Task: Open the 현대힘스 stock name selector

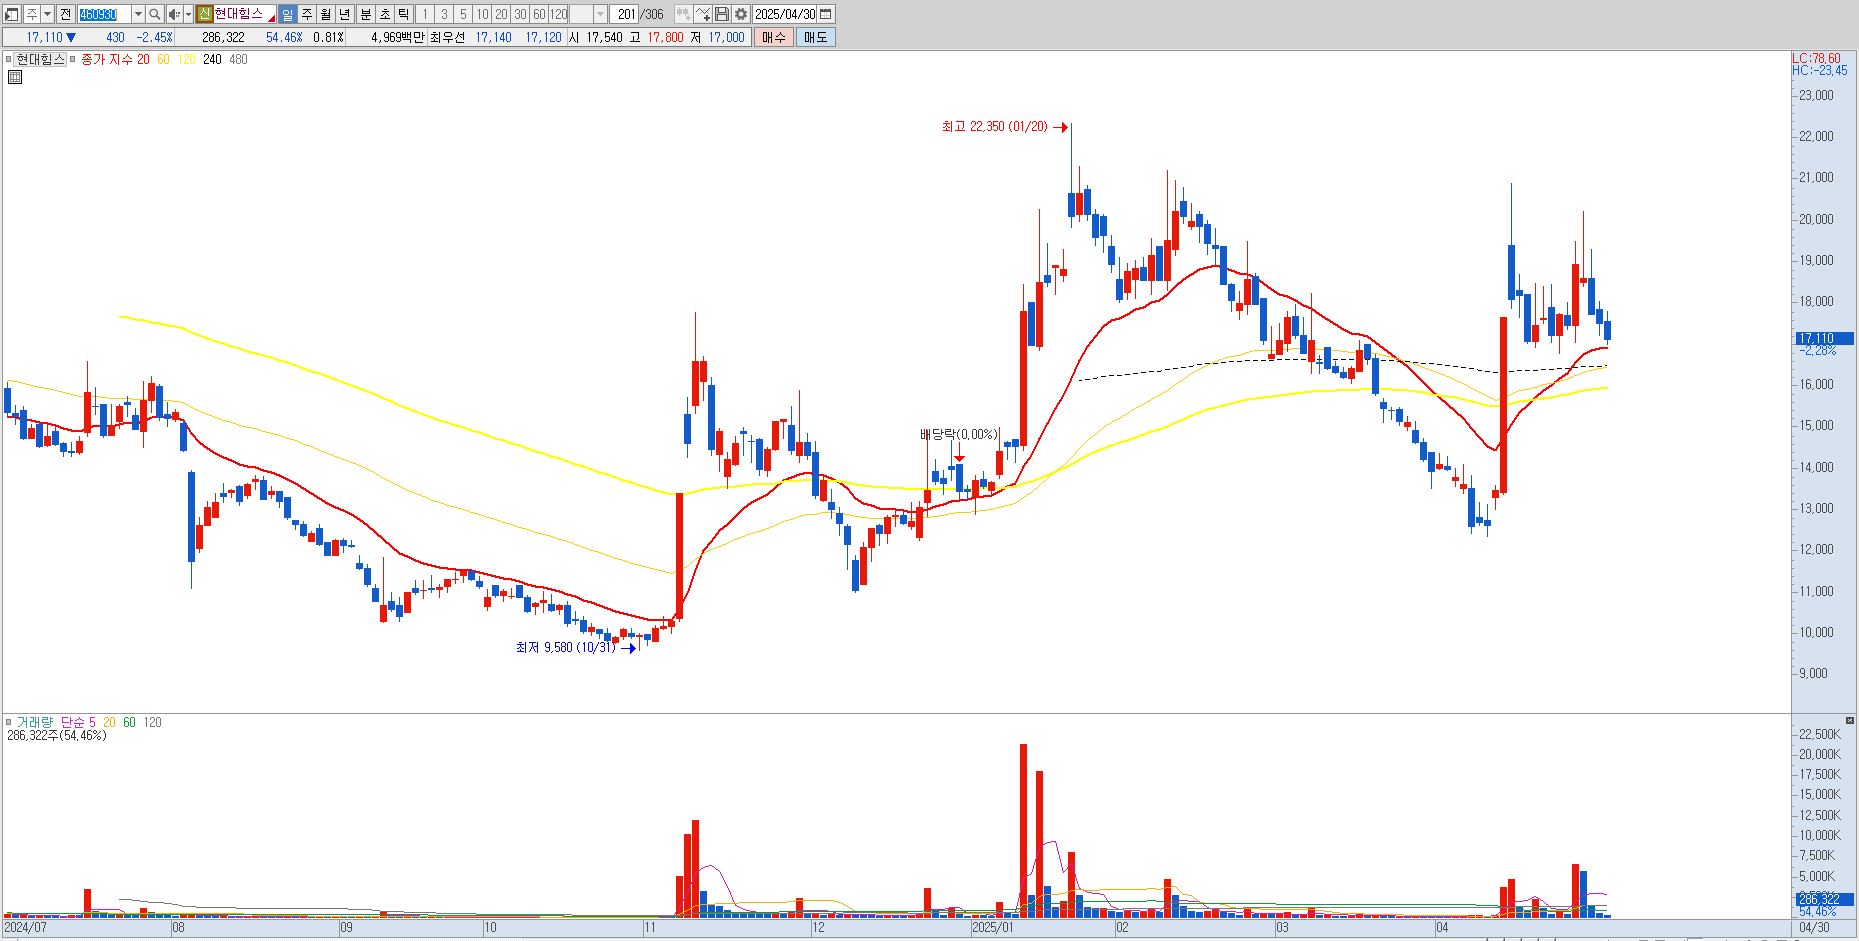Action: [245, 14]
